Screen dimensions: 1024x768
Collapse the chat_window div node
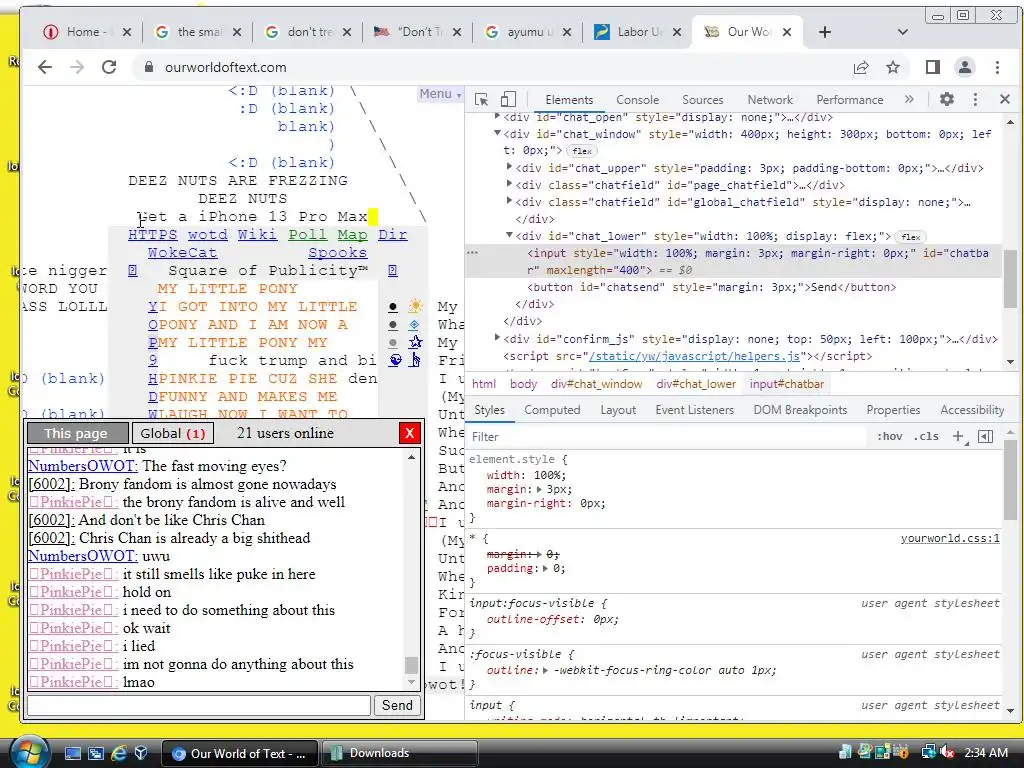click(498, 133)
